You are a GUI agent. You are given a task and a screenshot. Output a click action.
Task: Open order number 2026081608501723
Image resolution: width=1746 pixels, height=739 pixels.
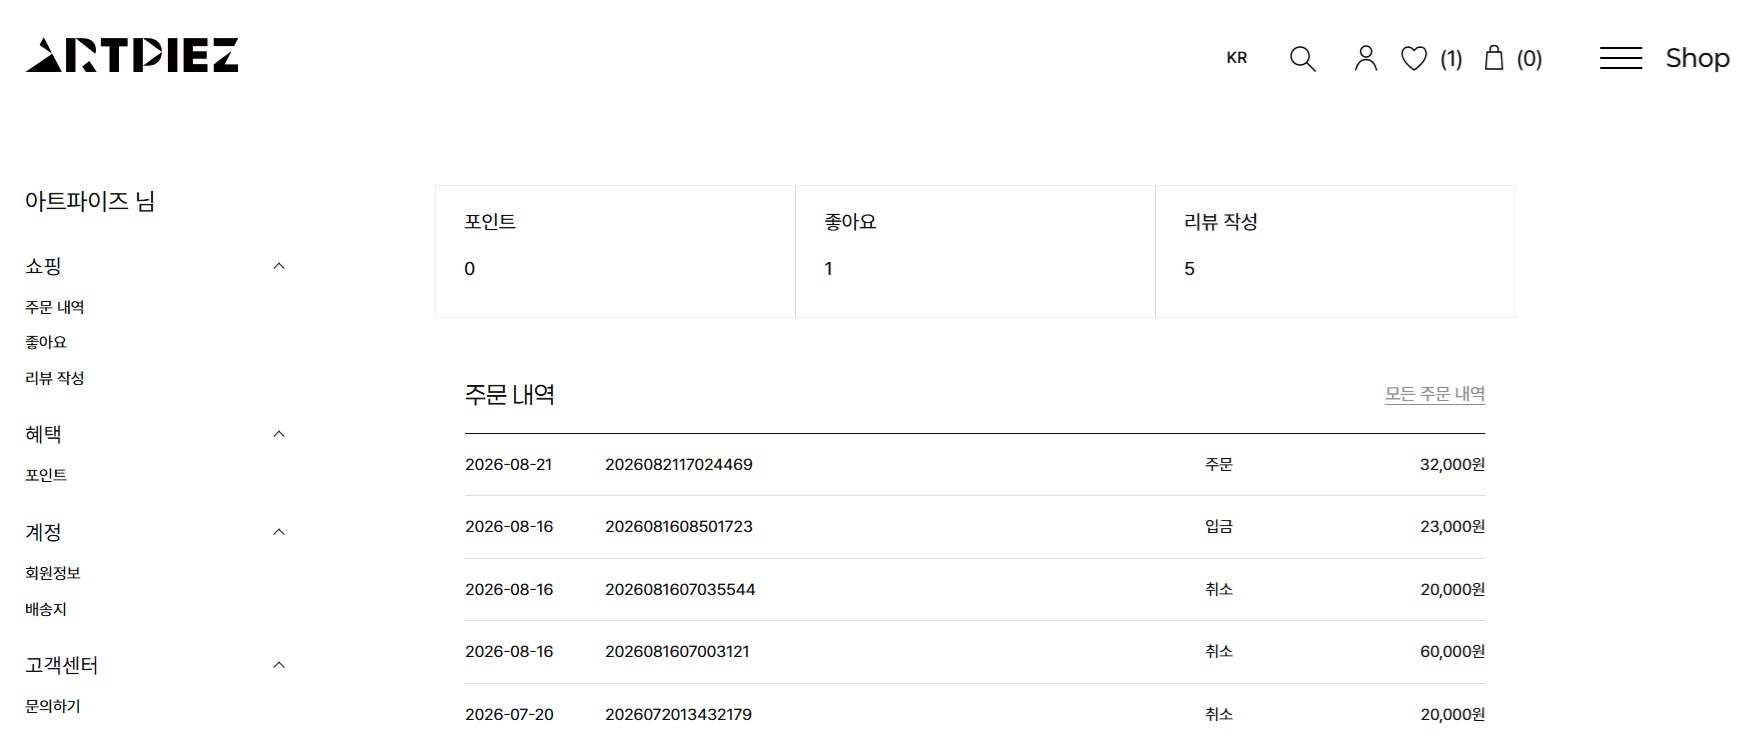click(679, 526)
